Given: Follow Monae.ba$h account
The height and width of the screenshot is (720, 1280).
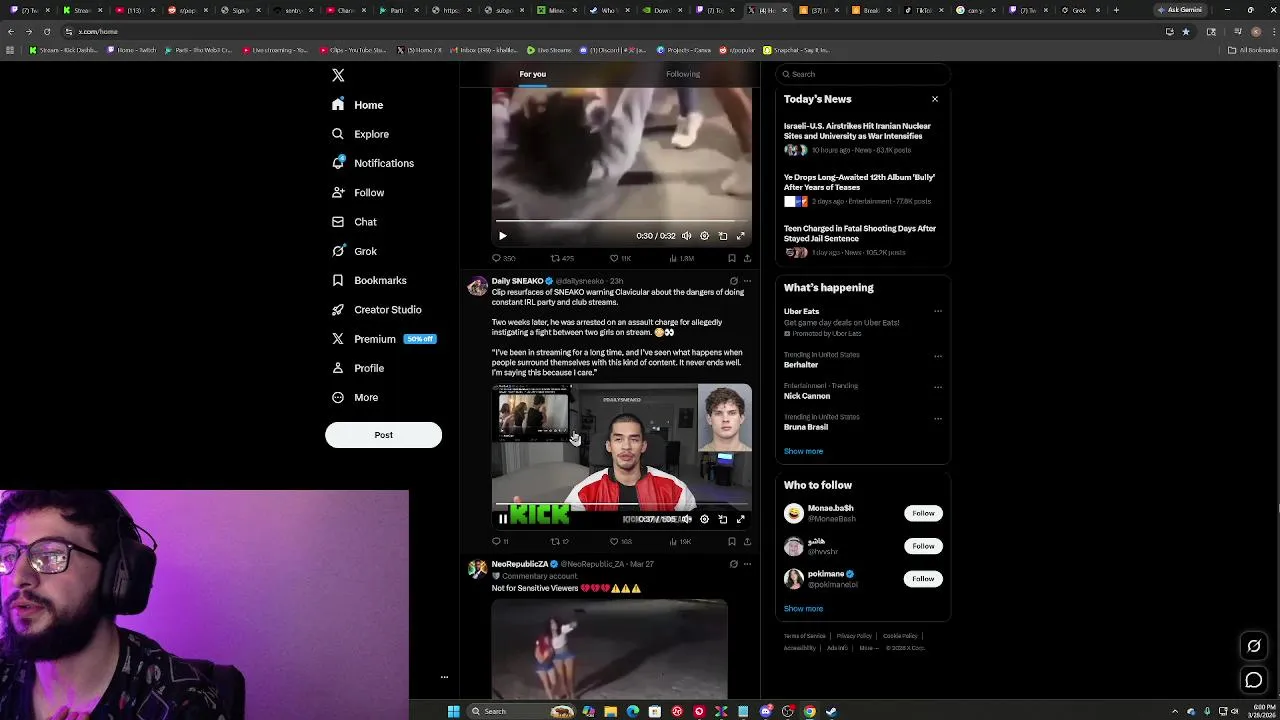Looking at the screenshot, I should click(x=923, y=513).
